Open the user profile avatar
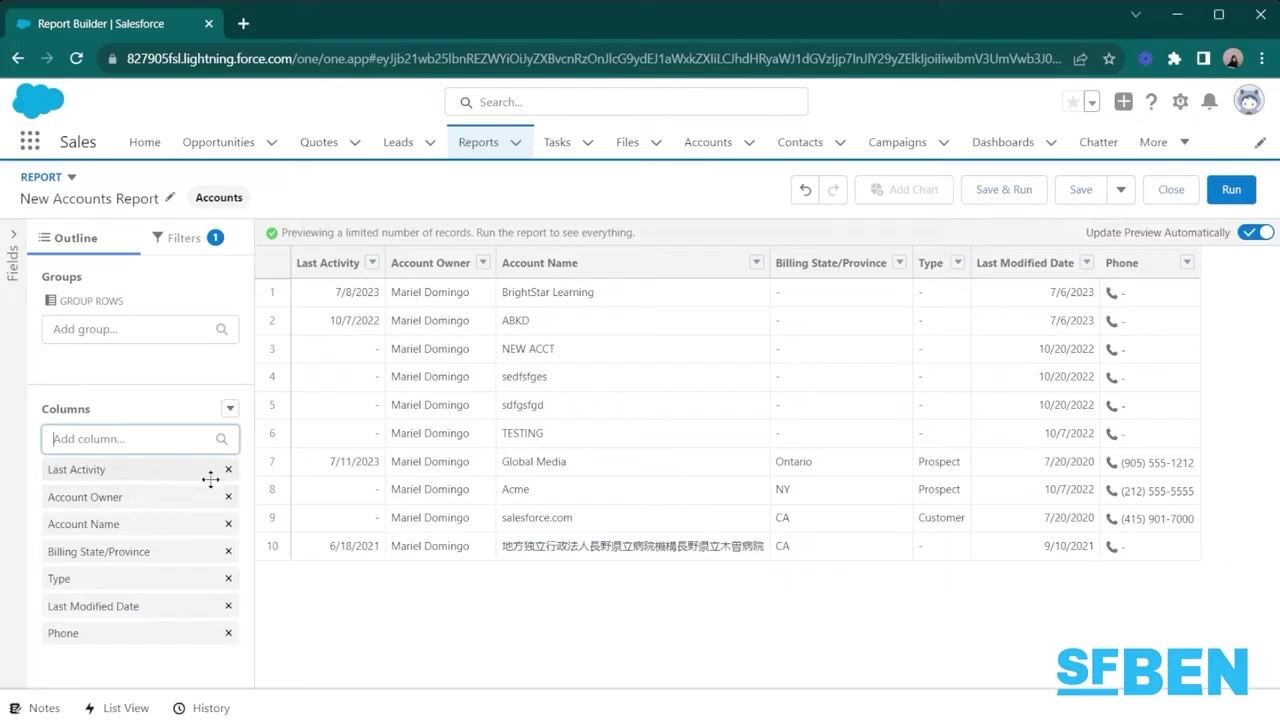 pos(1249,101)
